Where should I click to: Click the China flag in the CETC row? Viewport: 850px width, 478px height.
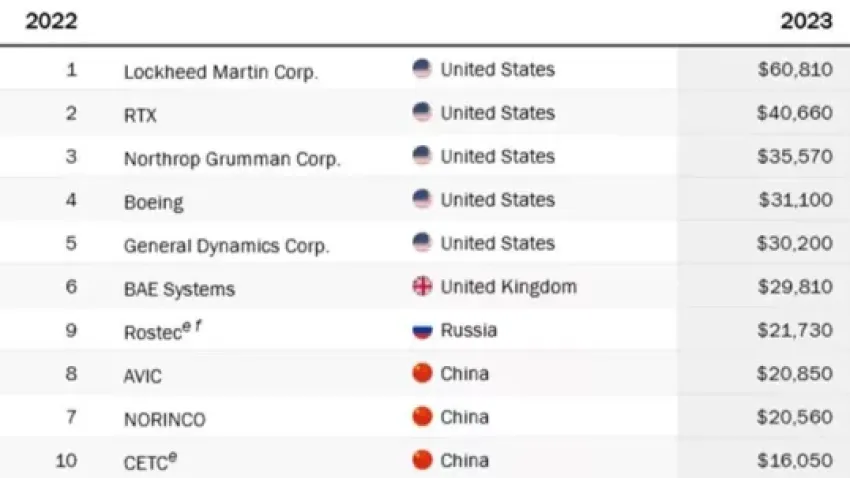pos(422,460)
